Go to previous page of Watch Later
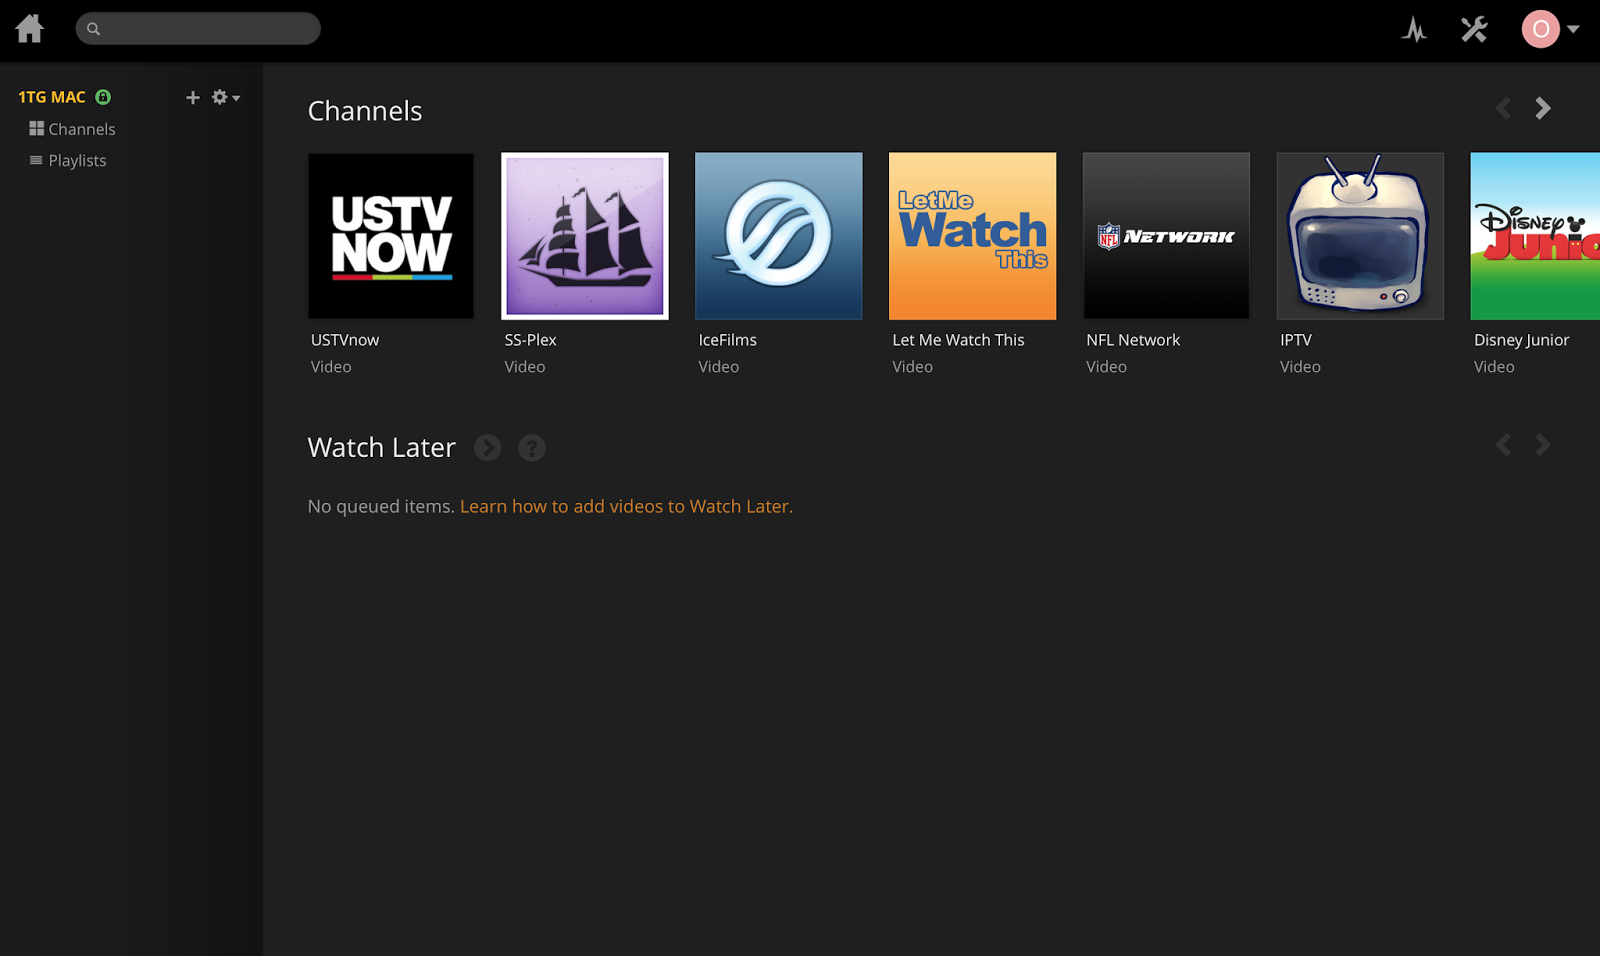1600x956 pixels. pos(1503,444)
